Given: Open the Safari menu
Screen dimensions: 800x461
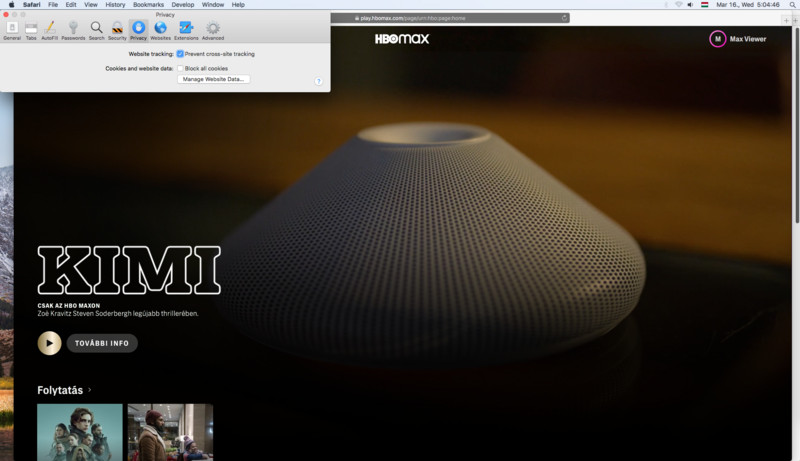Looking at the screenshot, I should click(x=32, y=5).
